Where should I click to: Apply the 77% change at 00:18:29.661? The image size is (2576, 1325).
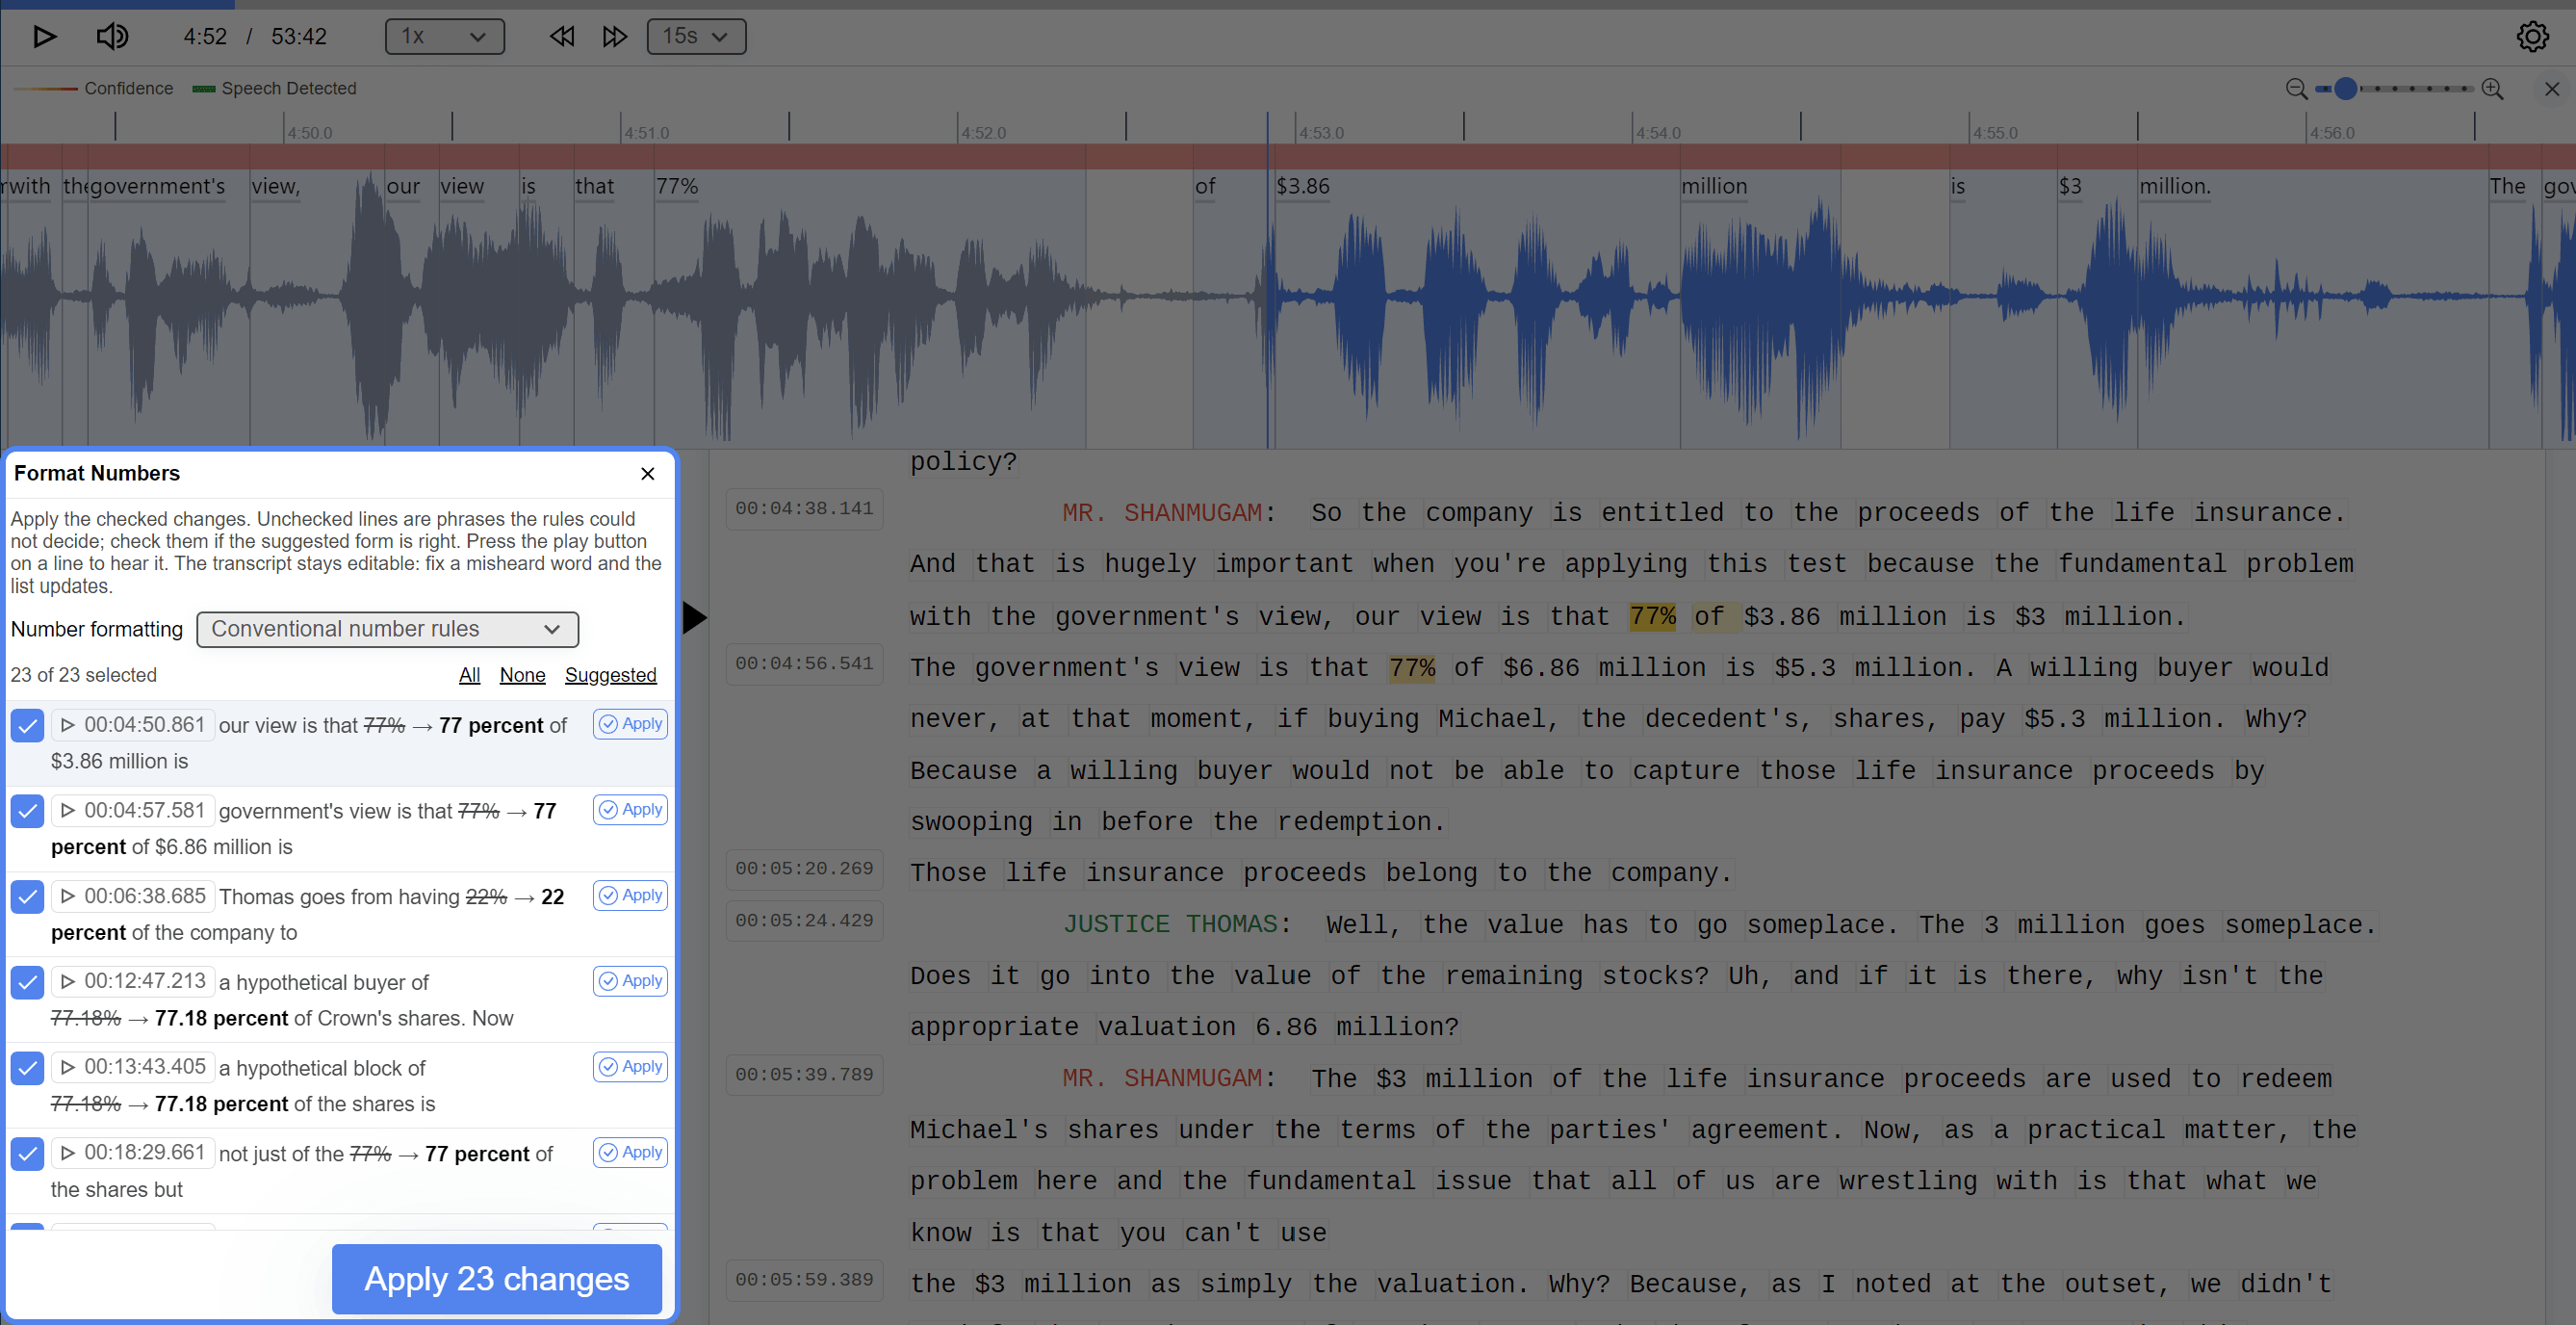click(630, 1152)
